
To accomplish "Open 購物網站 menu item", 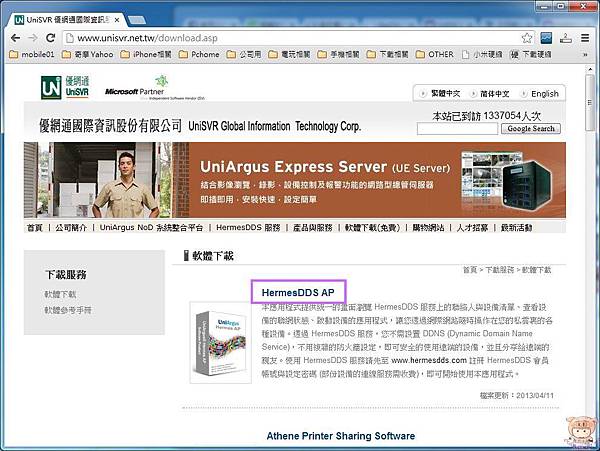I will (x=428, y=228).
